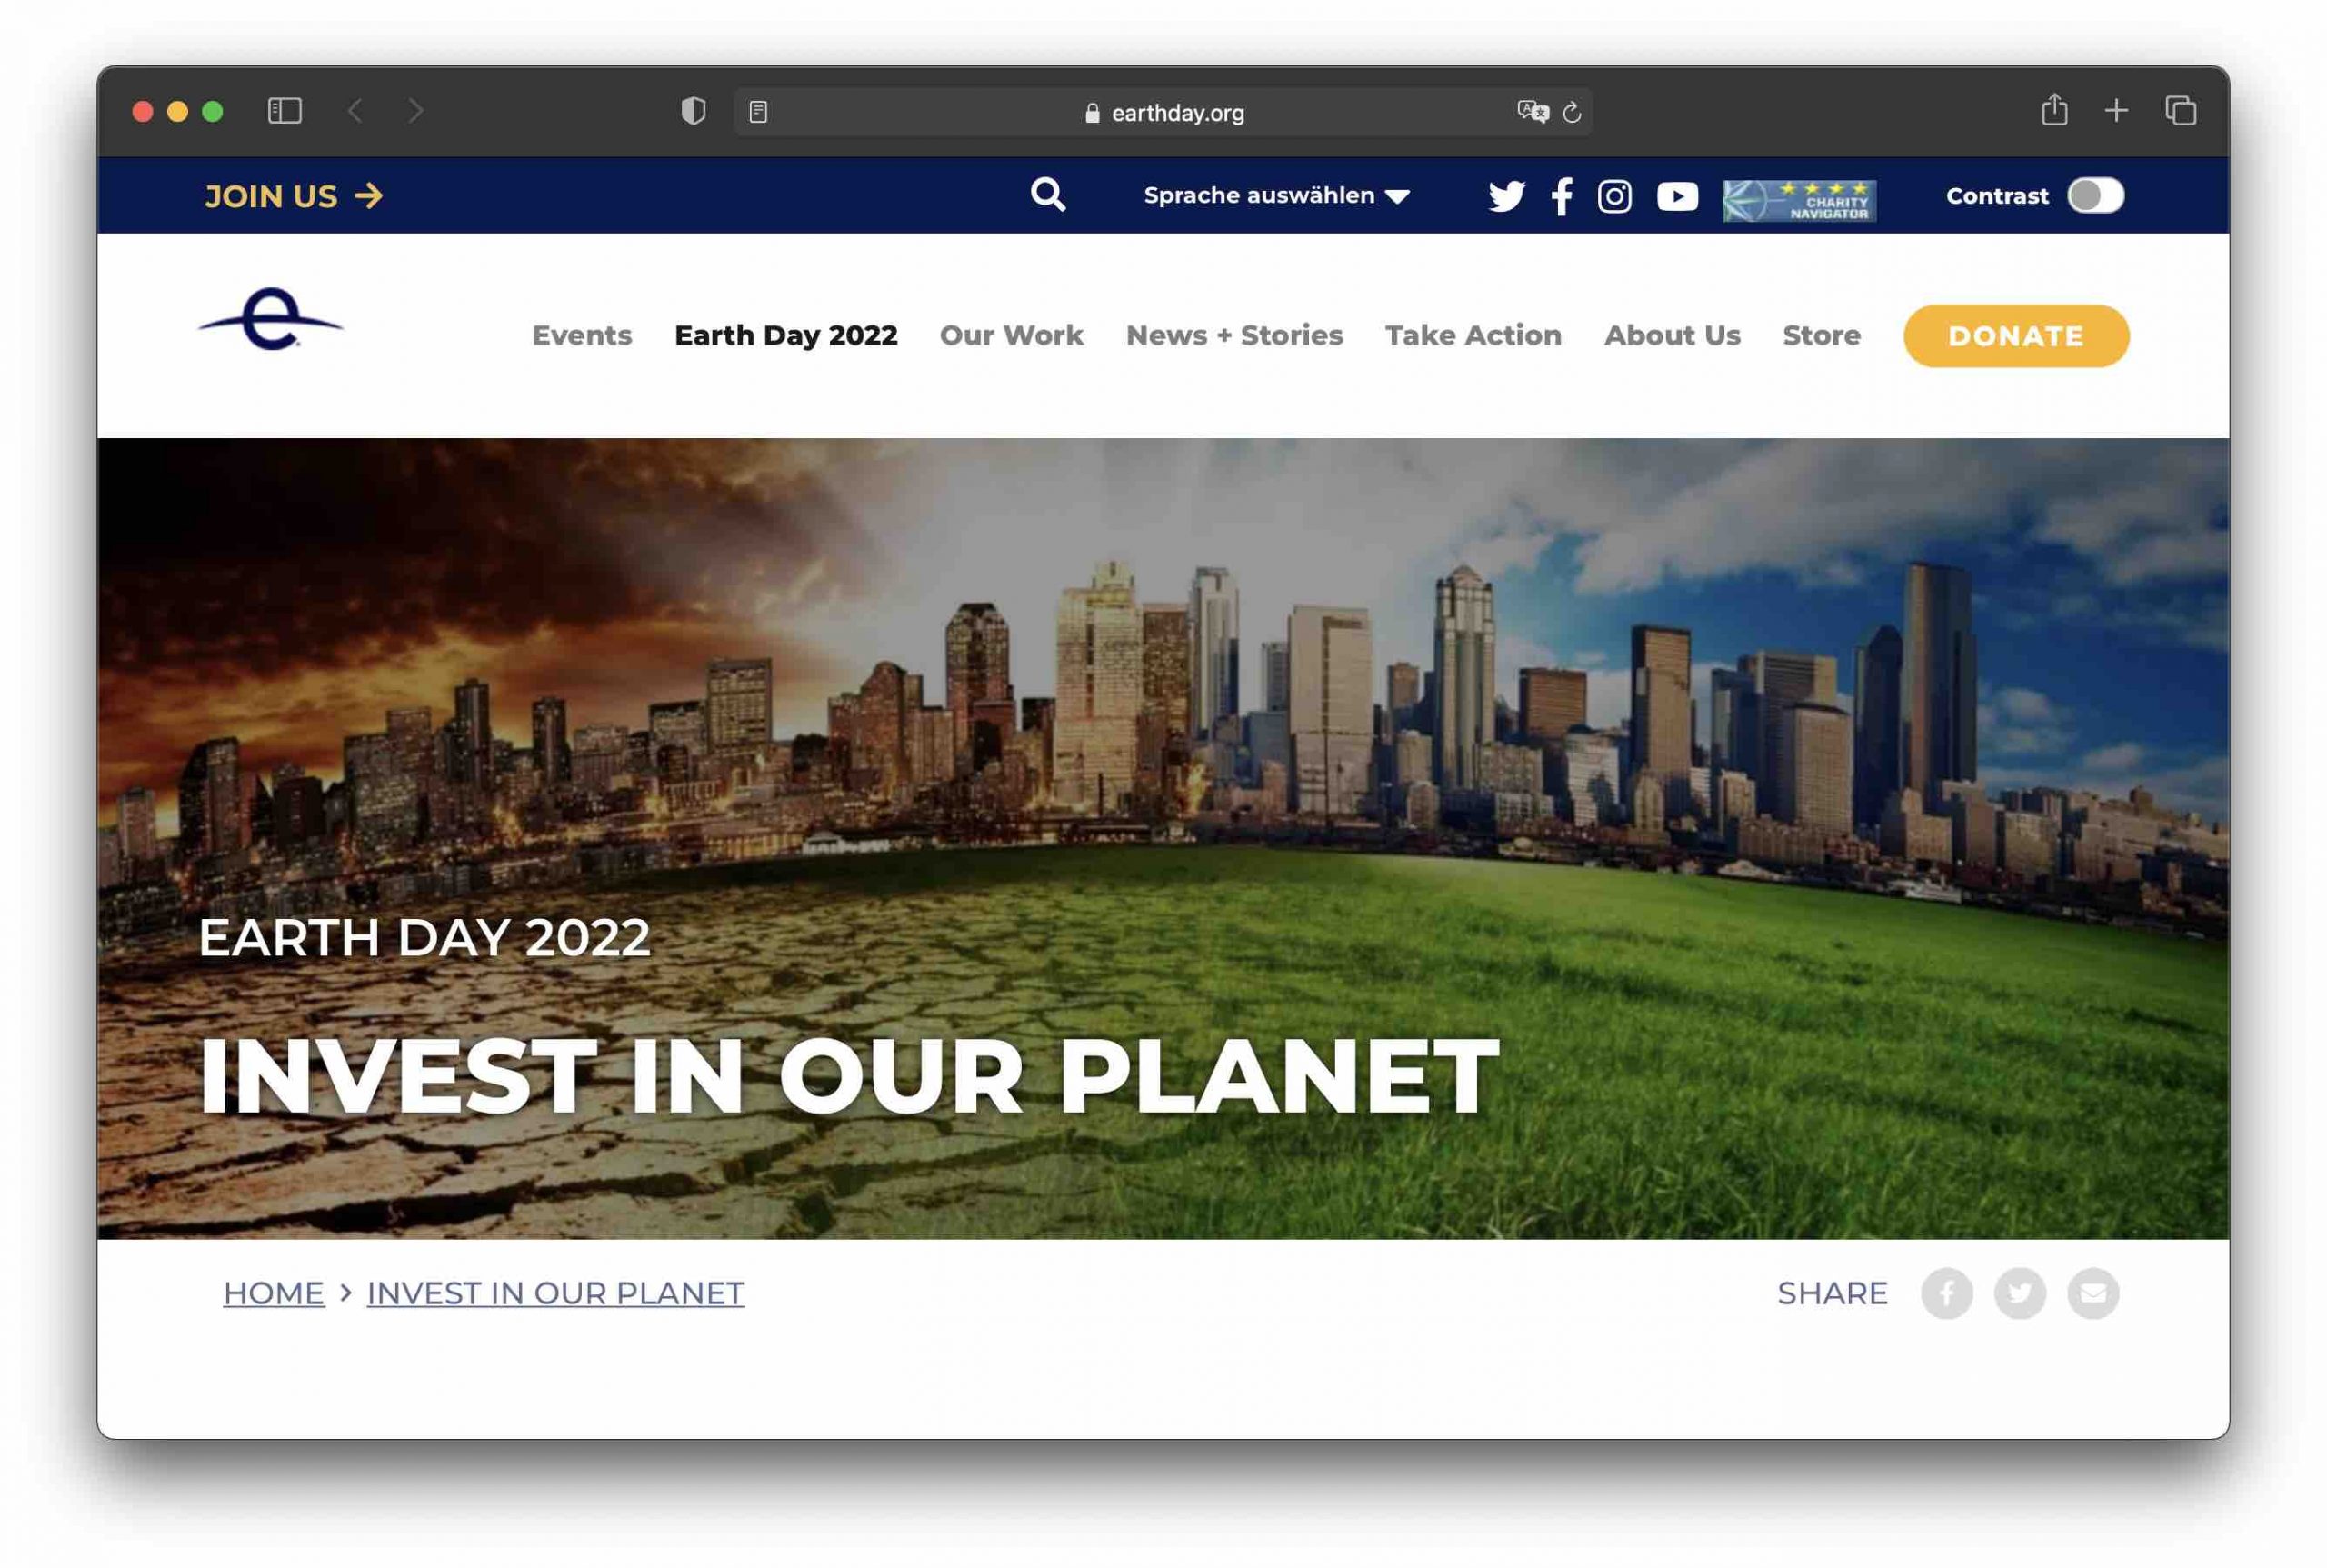Image resolution: width=2327 pixels, height=1568 pixels.
Task: Toggle the Contrast switch
Action: click(x=2095, y=195)
